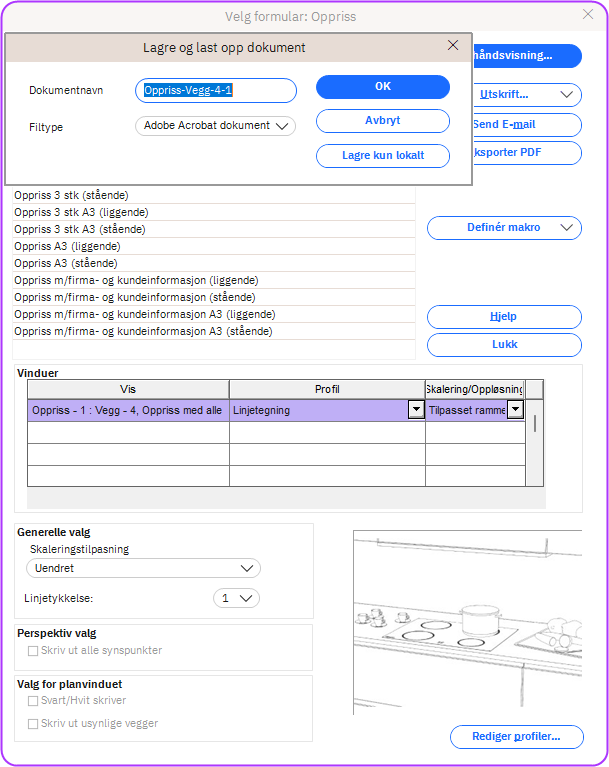Open the Linjetegning profile dropdown arrow
The height and width of the screenshot is (767, 609).
[x=415, y=410]
